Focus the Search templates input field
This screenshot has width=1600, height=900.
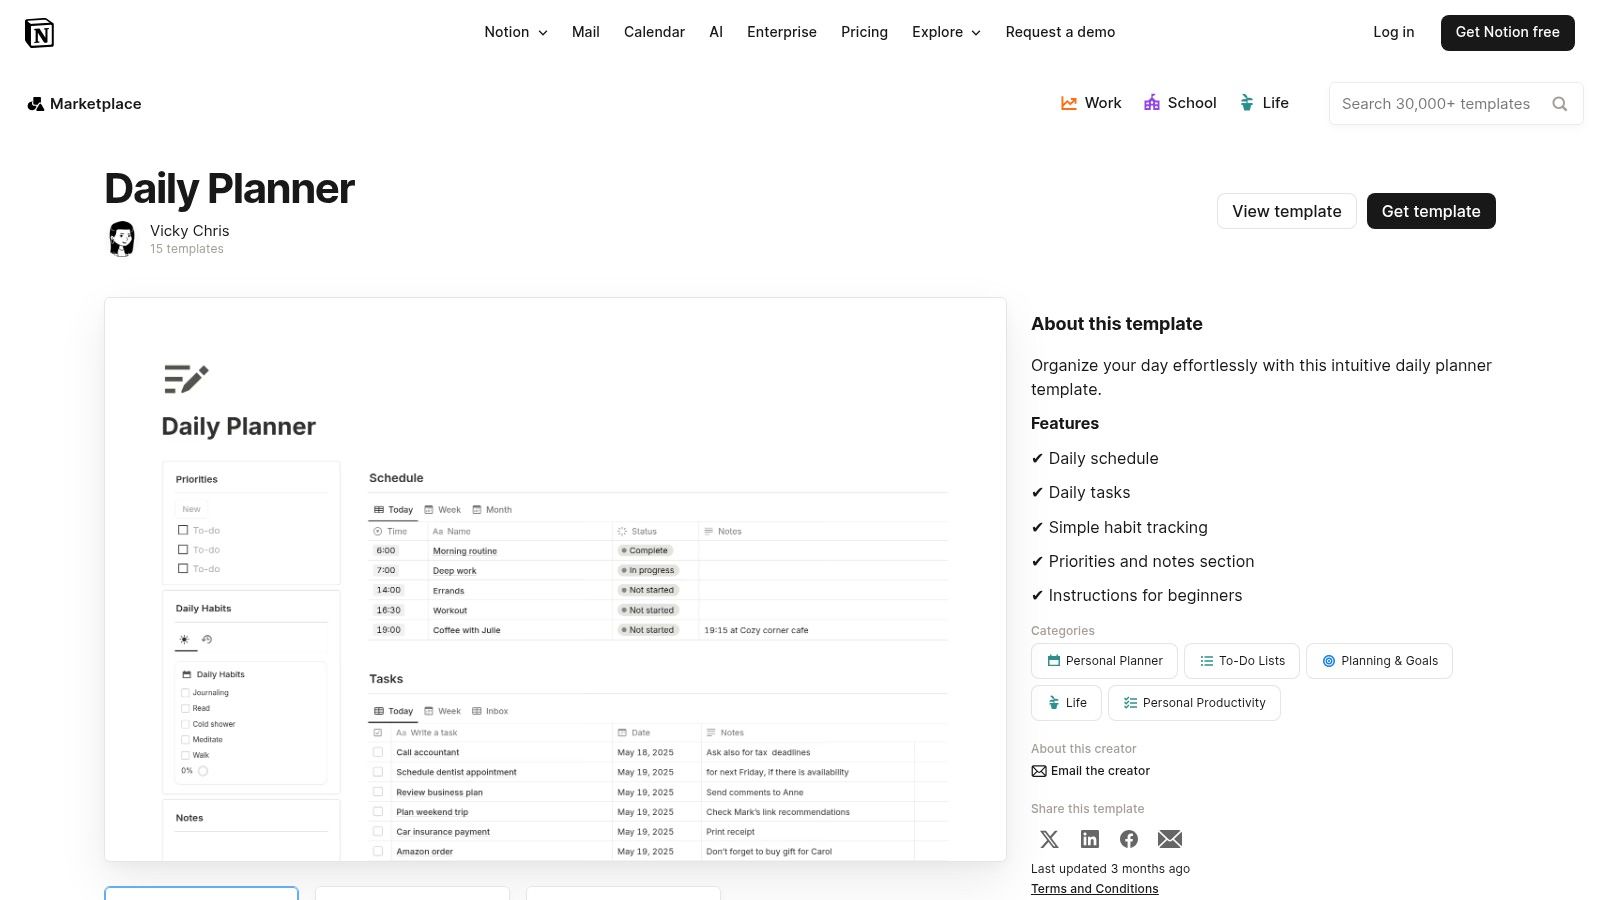coord(1435,104)
